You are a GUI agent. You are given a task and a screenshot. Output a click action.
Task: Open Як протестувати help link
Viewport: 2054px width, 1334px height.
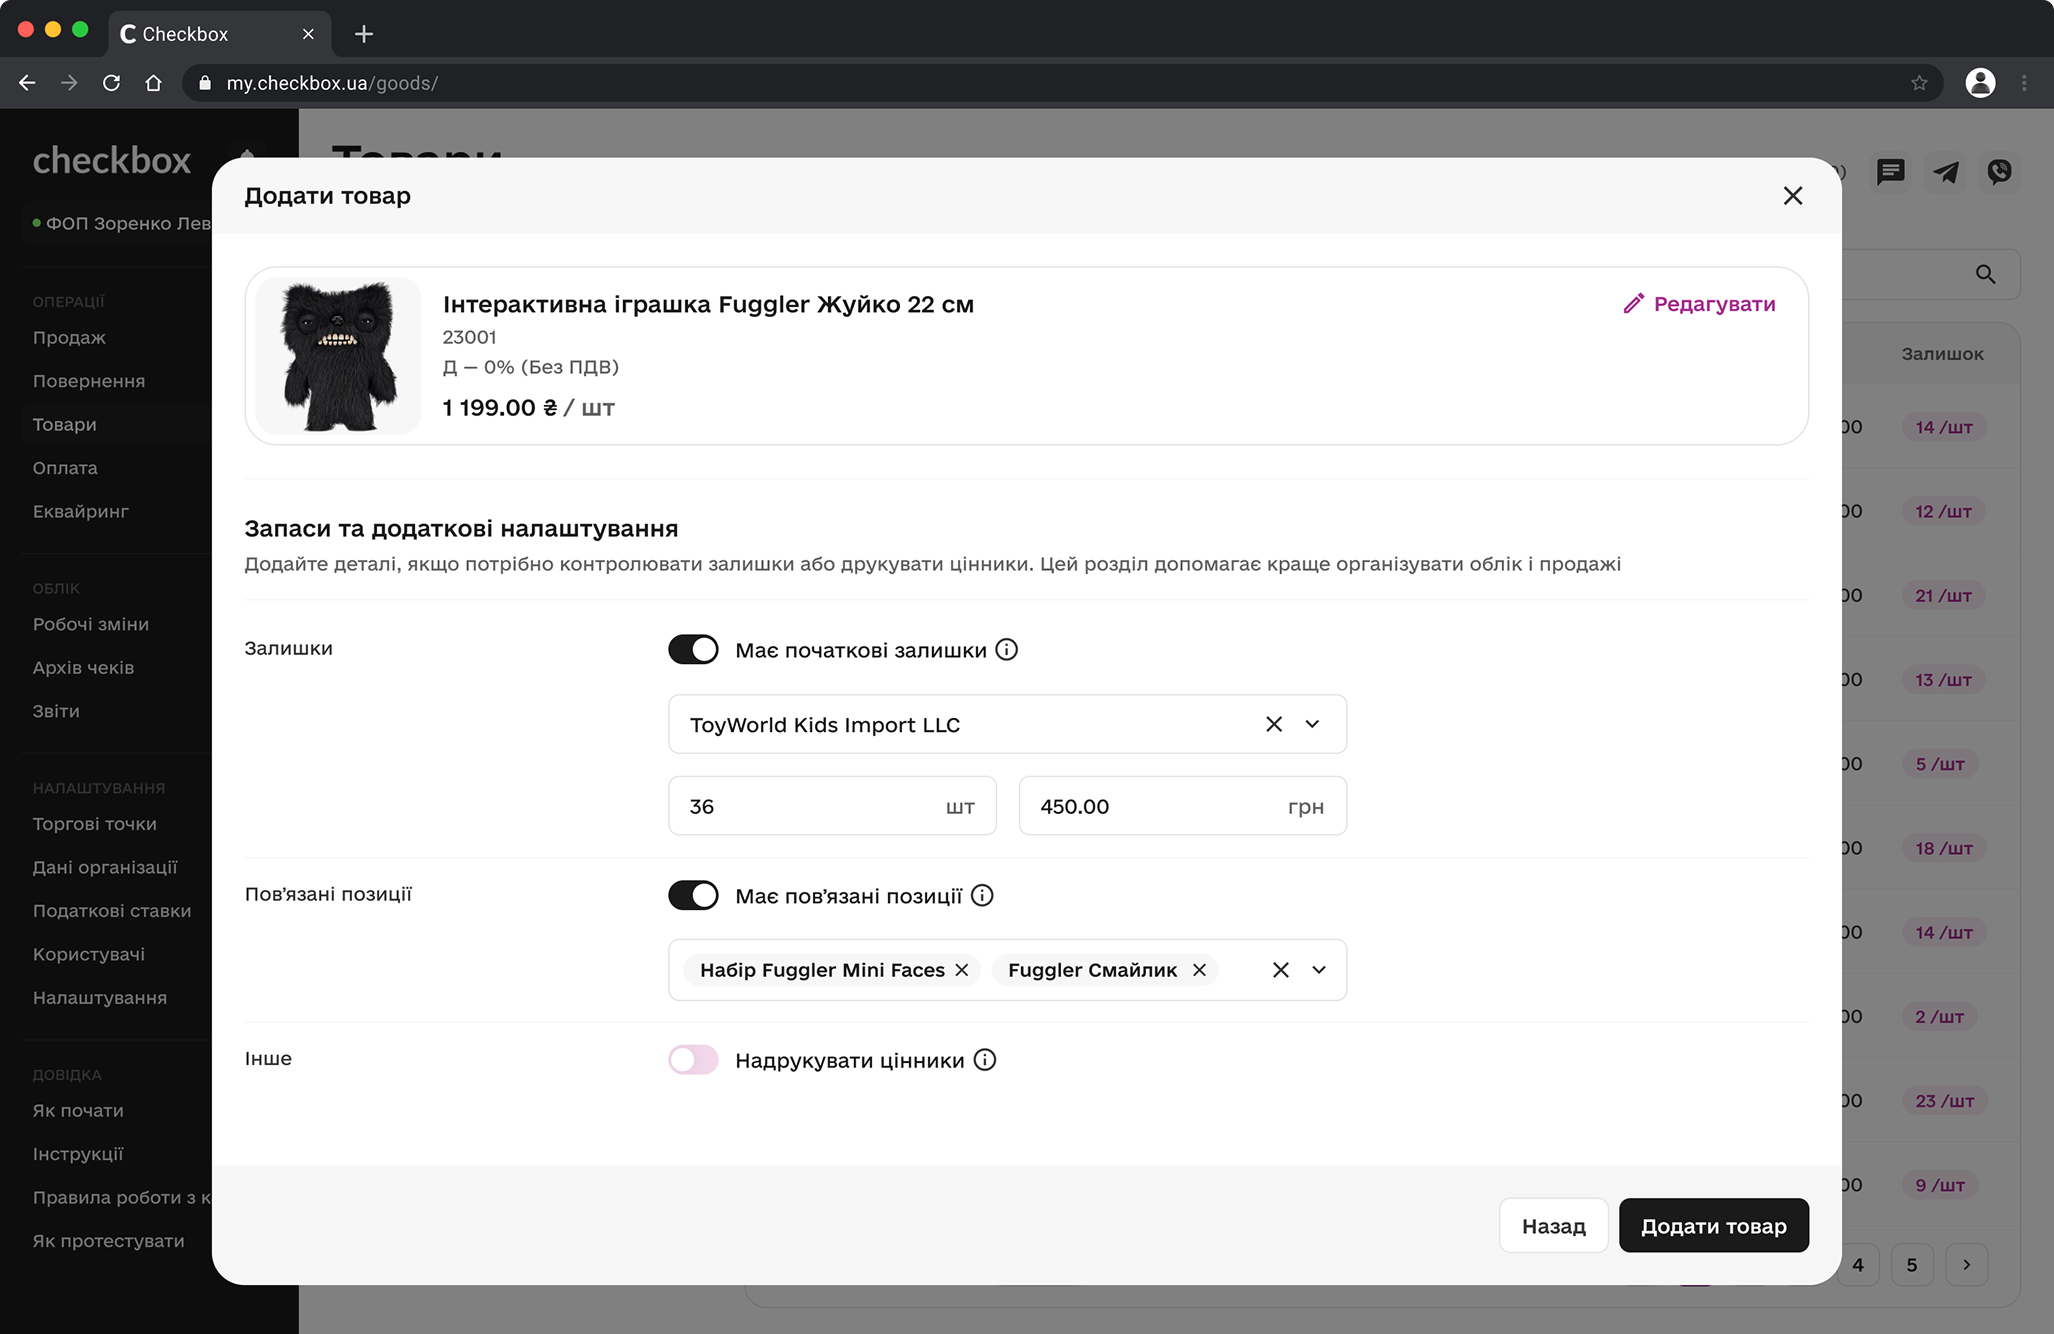[109, 1241]
